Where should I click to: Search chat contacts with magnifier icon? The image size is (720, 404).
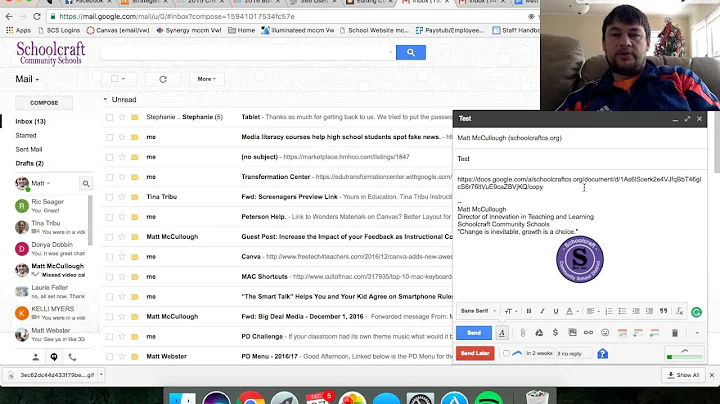[x=86, y=184]
